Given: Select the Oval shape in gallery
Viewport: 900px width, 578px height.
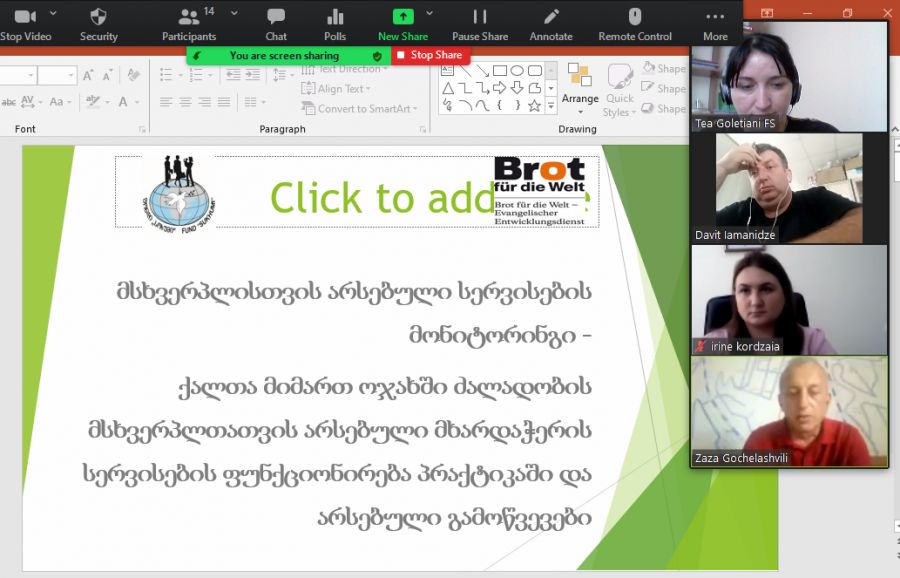Looking at the screenshot, I should (517, 71).
